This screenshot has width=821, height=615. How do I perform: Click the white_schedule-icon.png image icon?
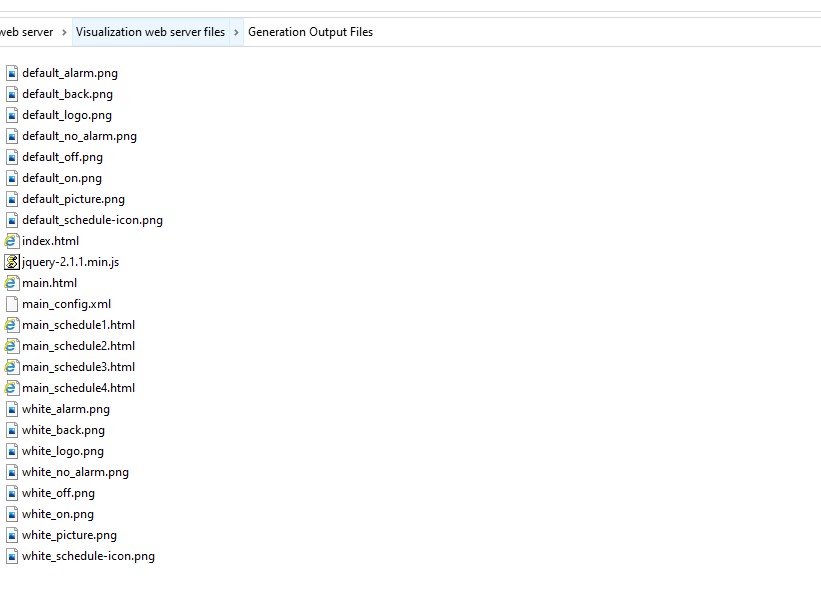[x=12, y=556]
